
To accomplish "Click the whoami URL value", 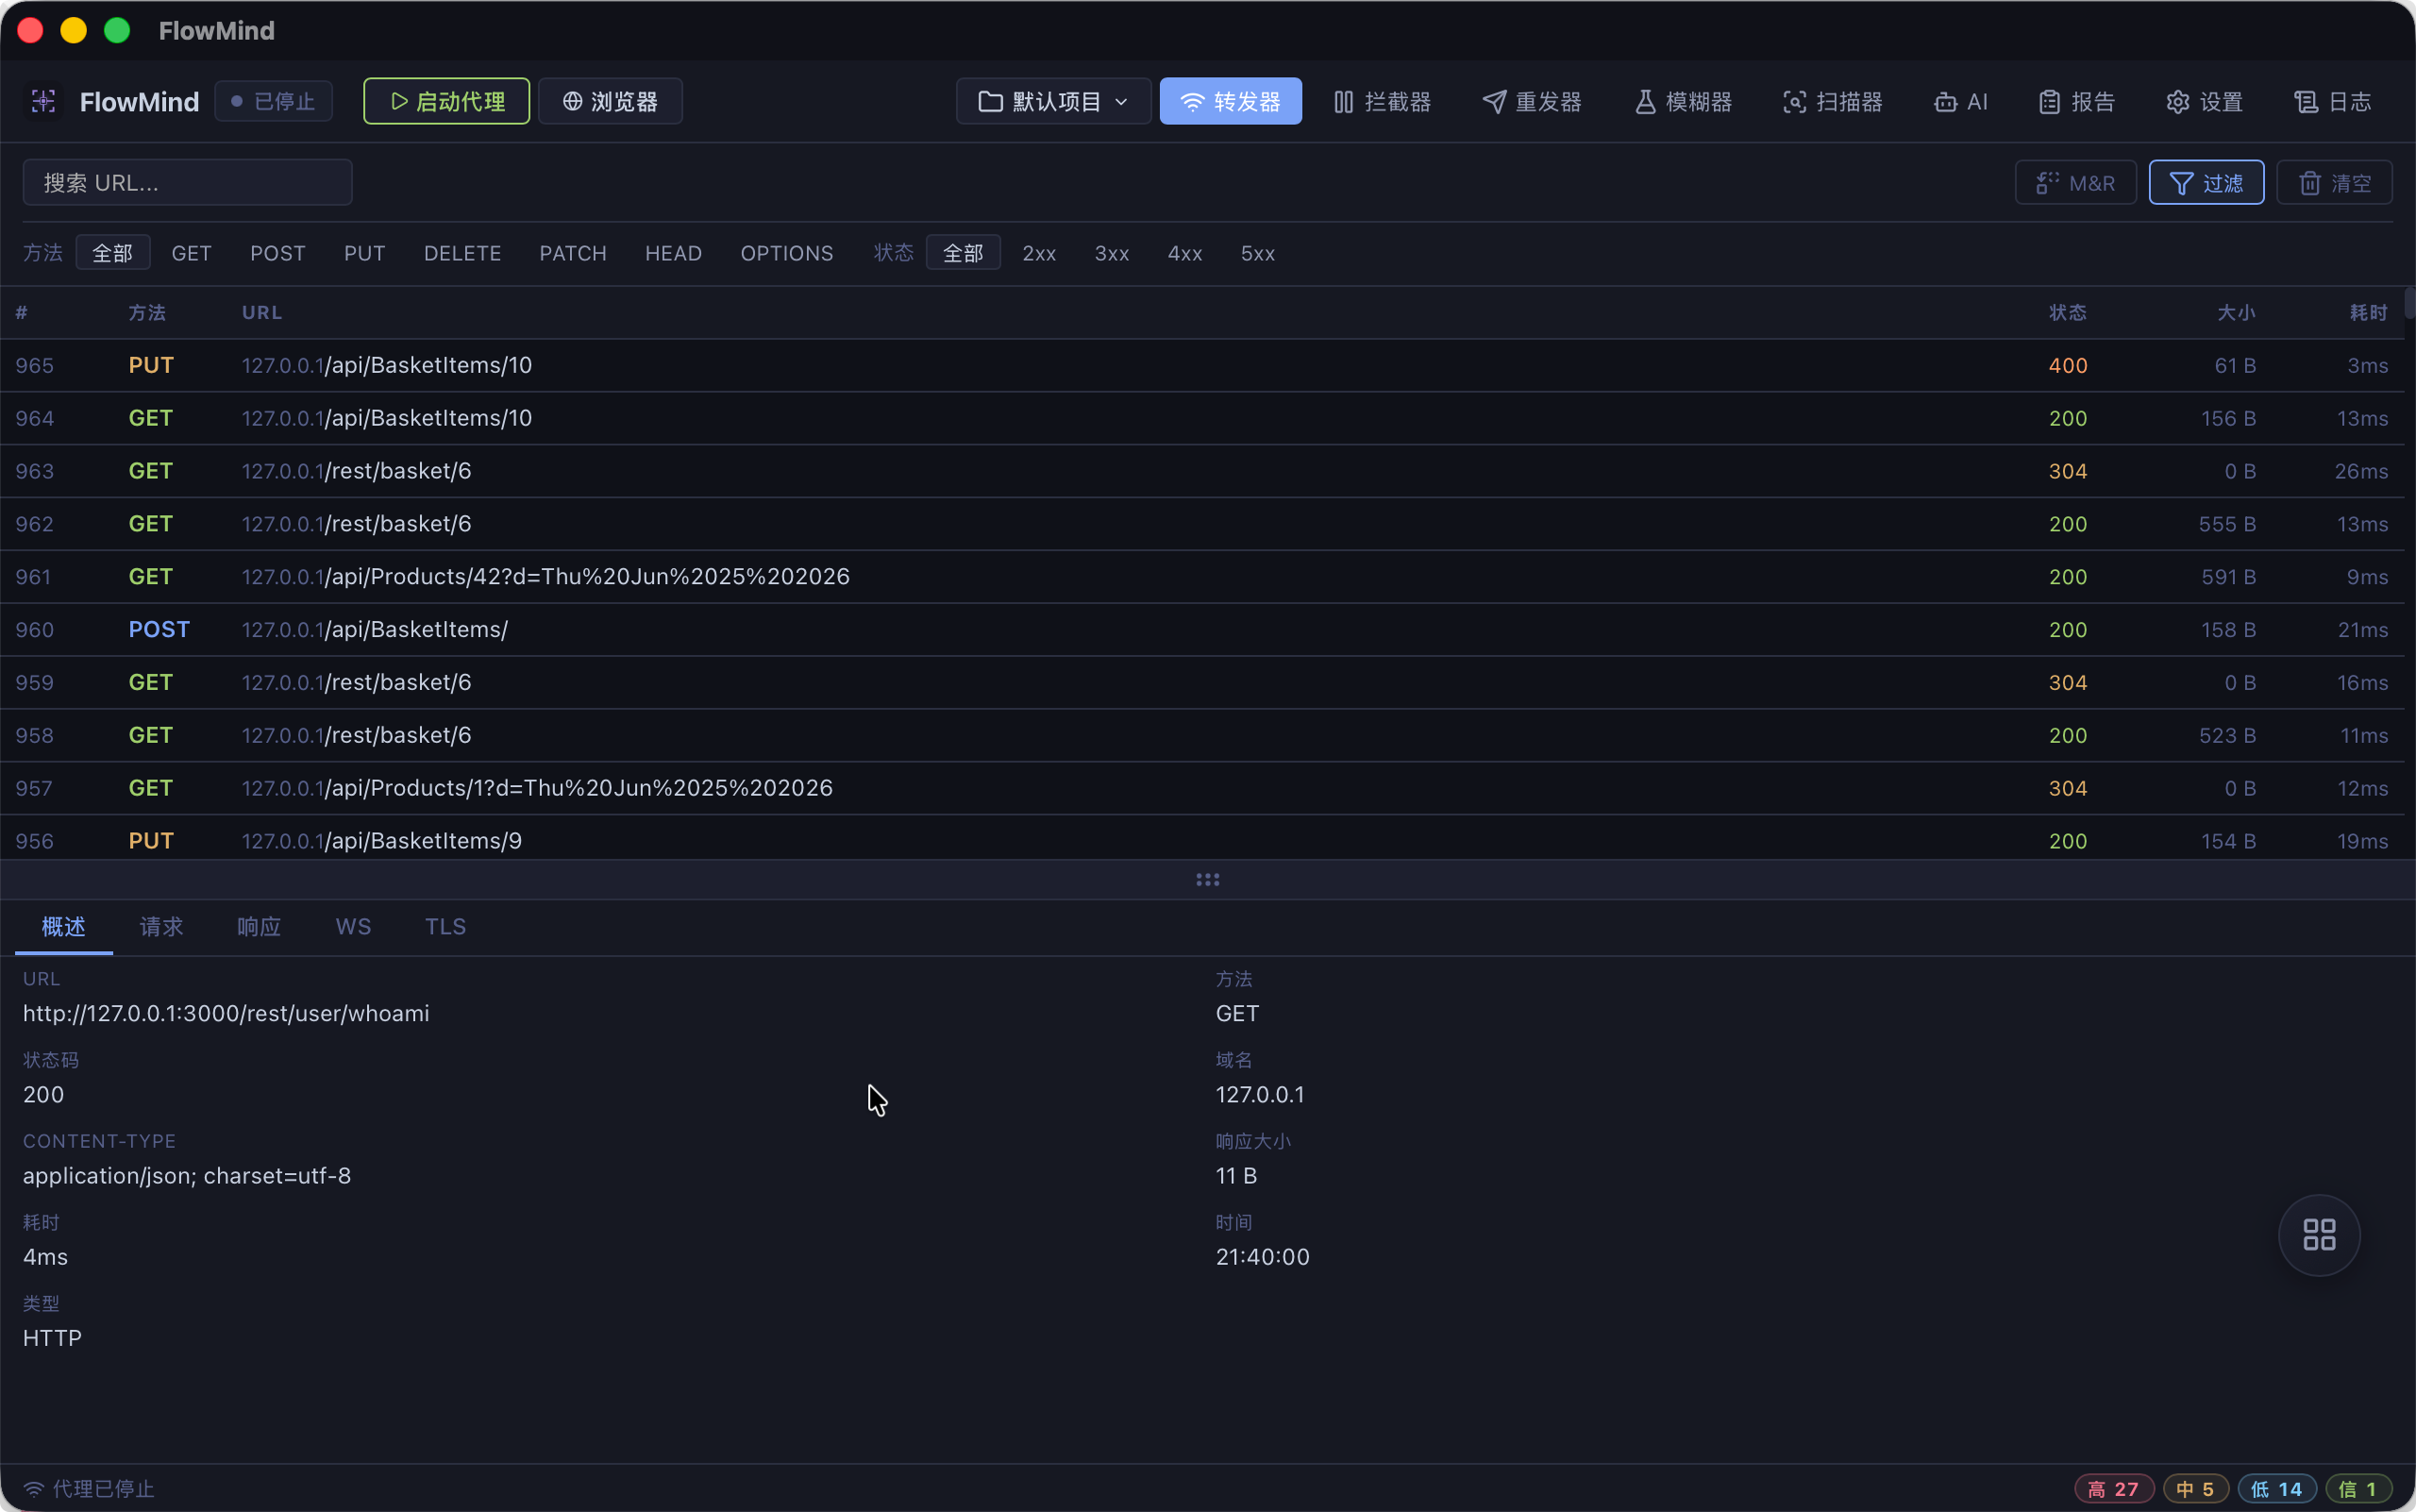I will (226, 1013).
